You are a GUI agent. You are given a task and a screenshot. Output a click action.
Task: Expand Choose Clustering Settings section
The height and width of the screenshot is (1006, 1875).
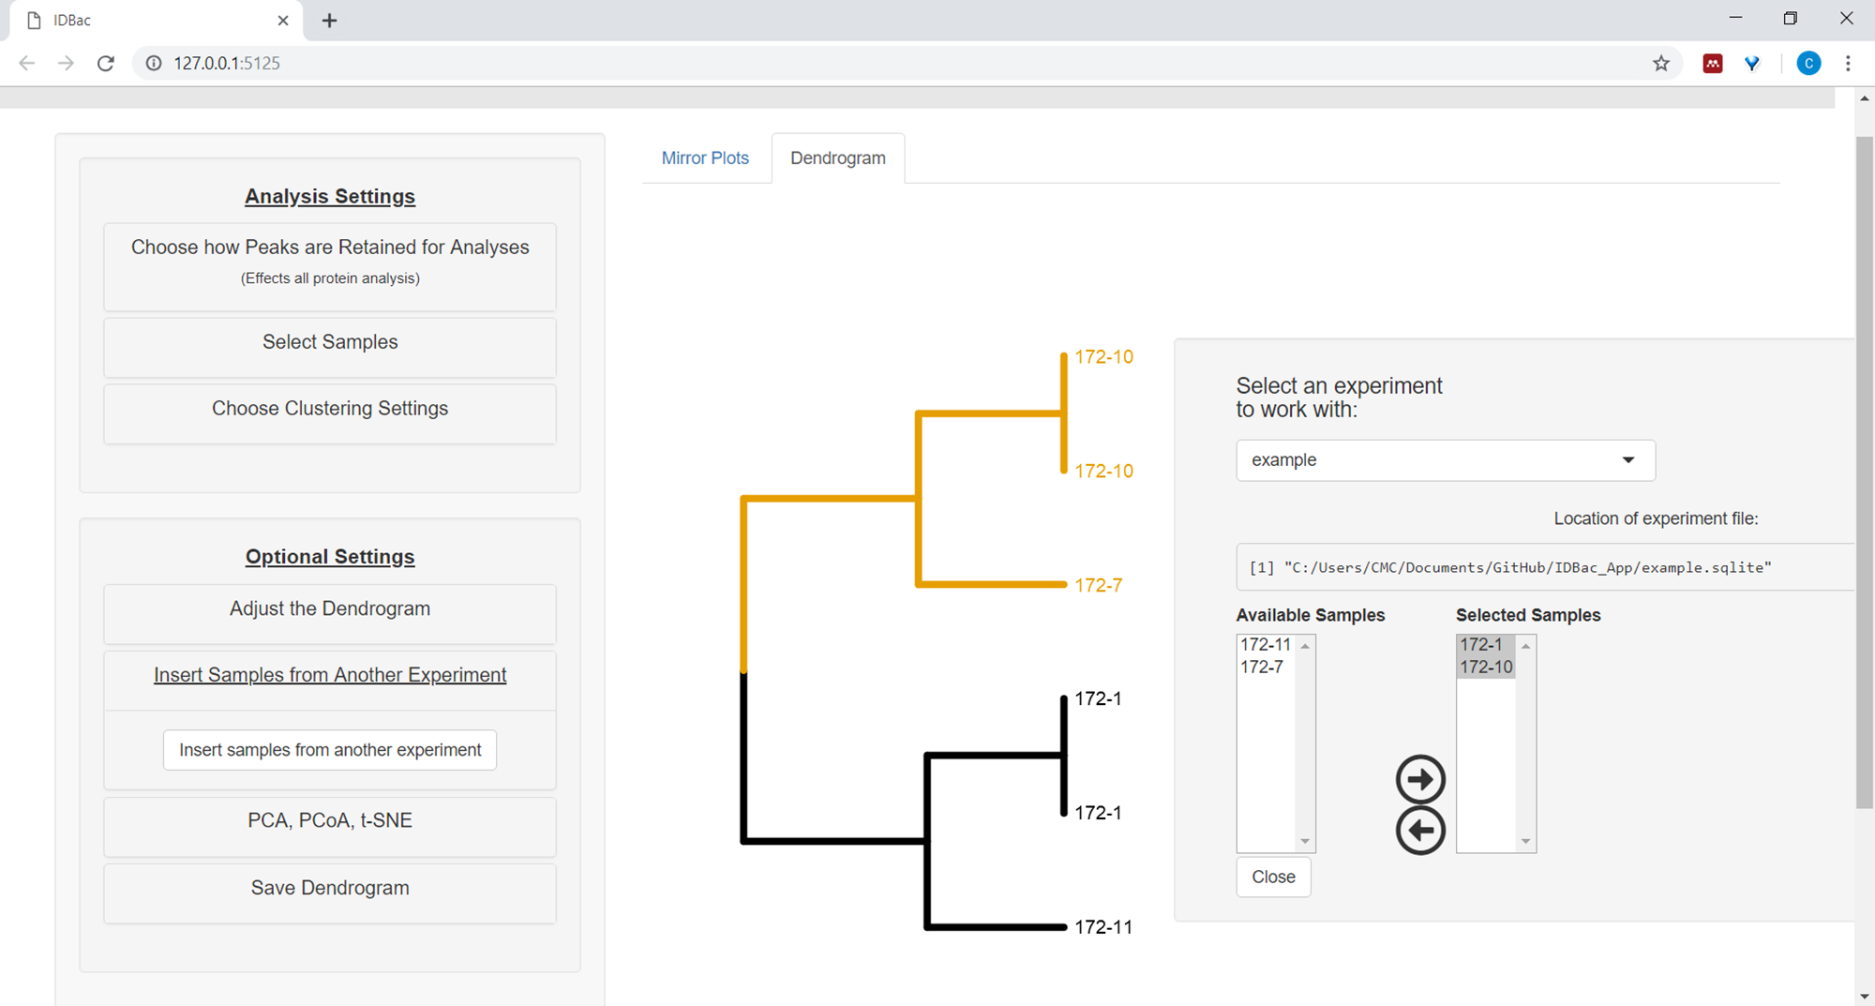click(330, 408)
